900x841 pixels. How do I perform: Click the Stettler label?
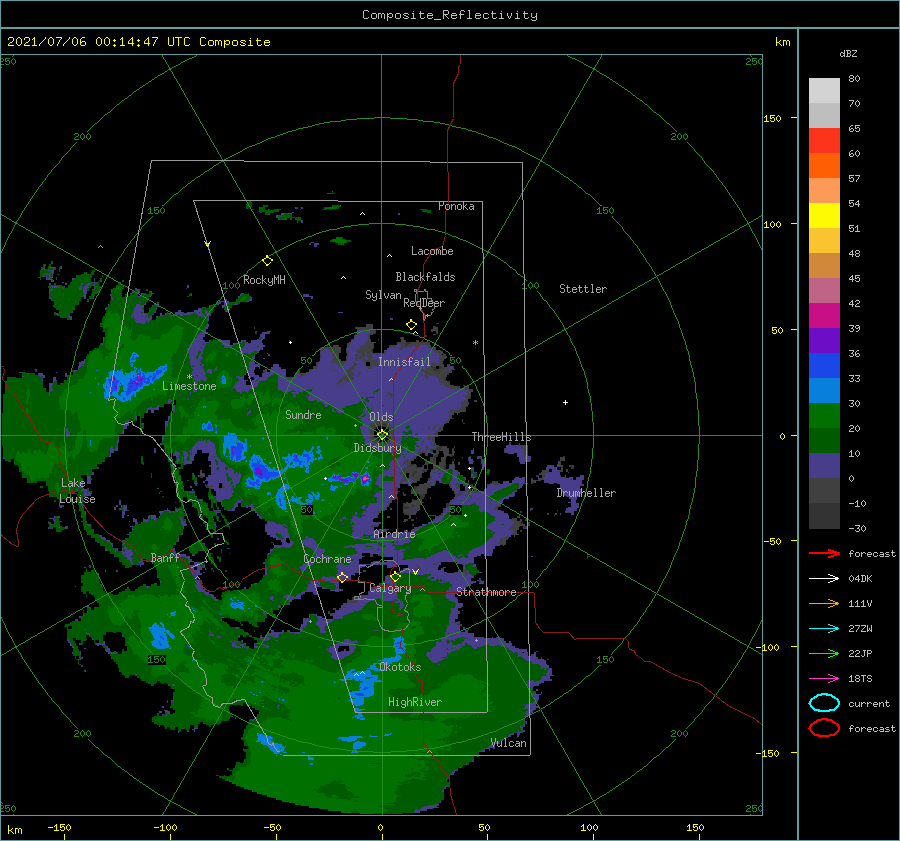click(583, 289)
